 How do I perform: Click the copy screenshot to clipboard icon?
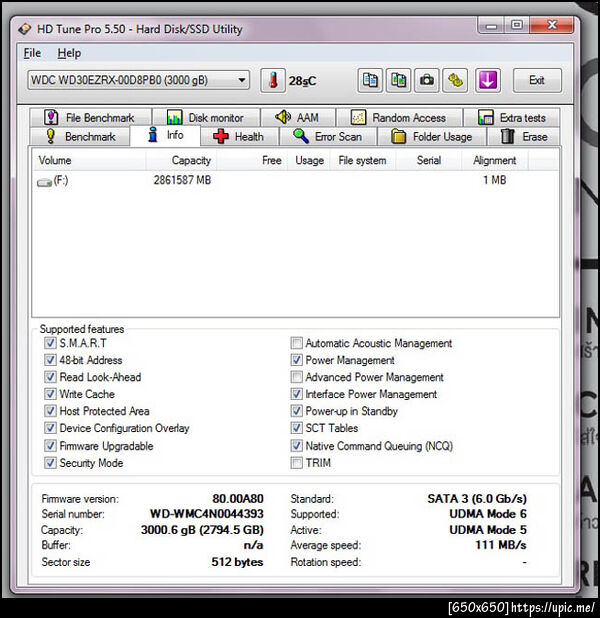pyautogui.click(x=398, y=80)
